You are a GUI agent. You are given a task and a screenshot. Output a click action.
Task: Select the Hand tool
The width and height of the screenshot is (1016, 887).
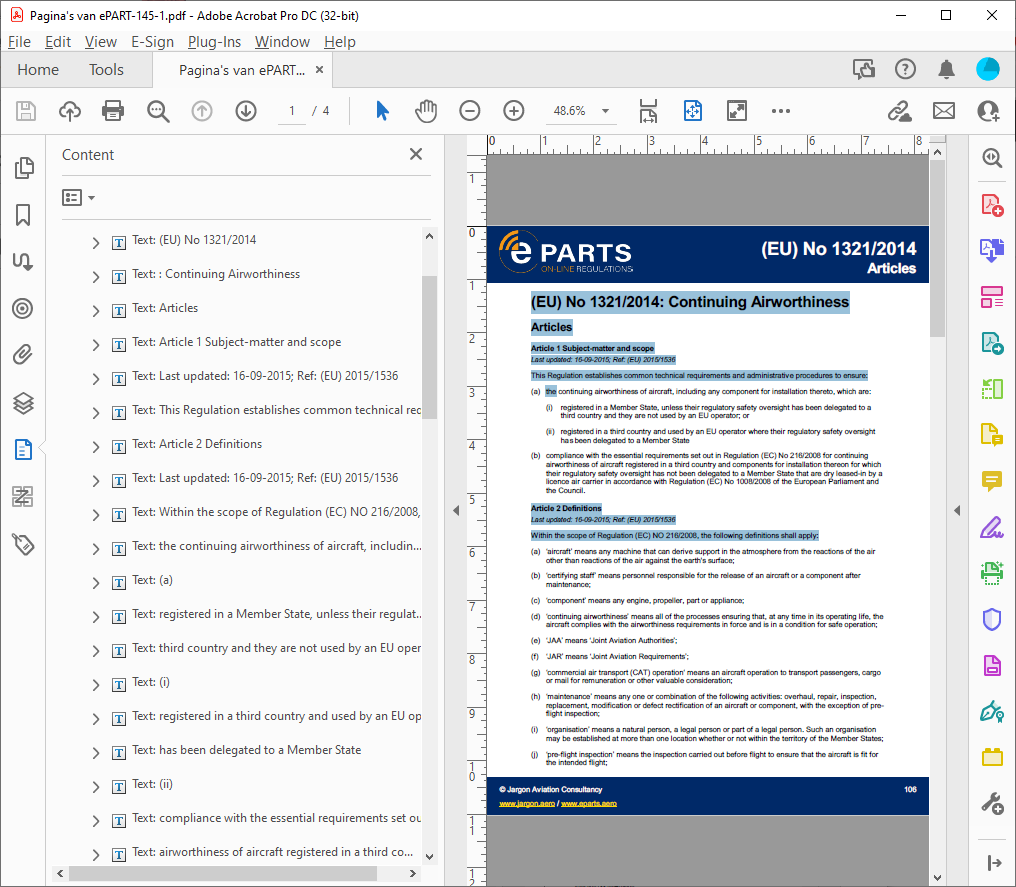point(425,111)
